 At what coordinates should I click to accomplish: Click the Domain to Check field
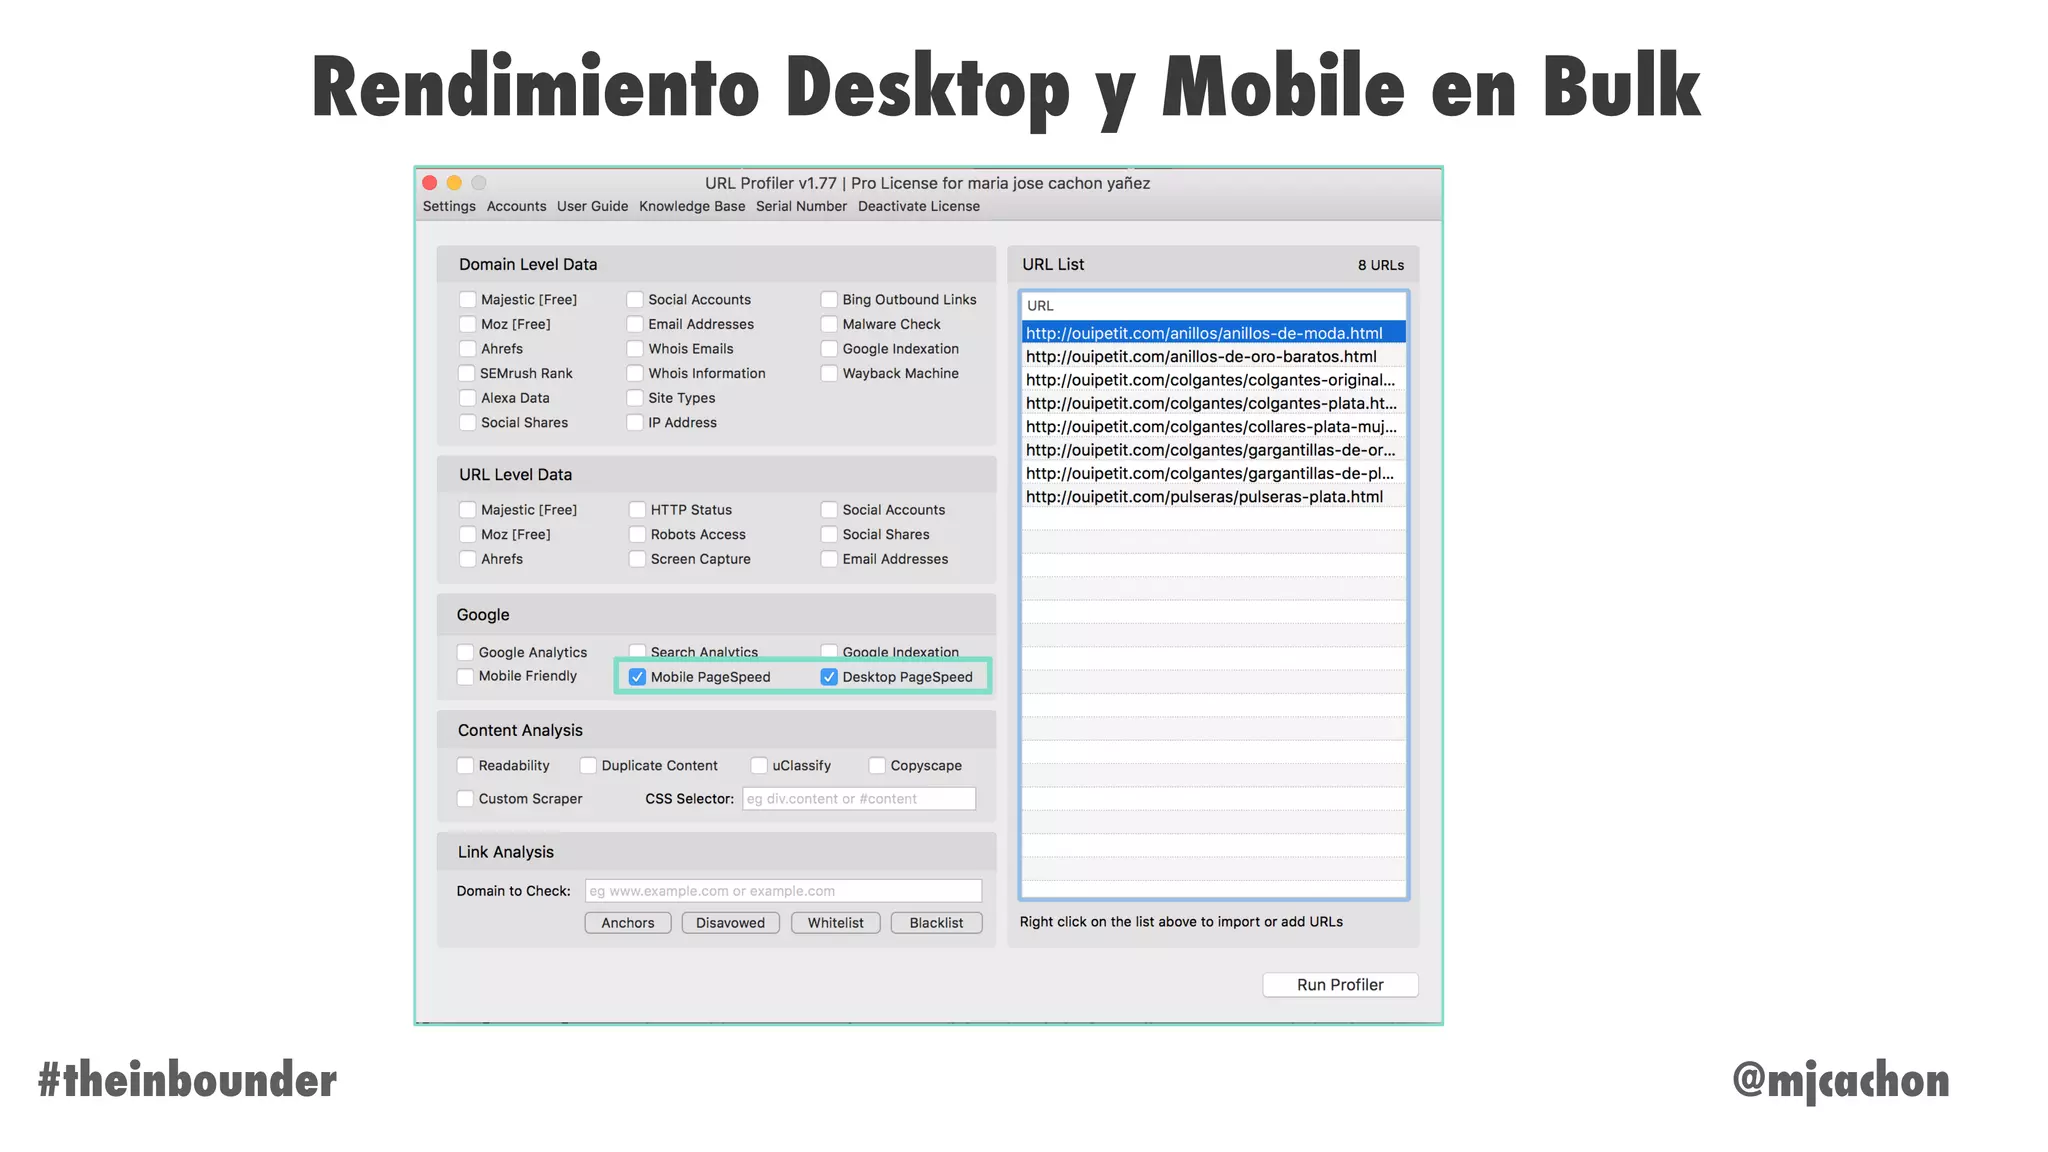pos(783,891)
